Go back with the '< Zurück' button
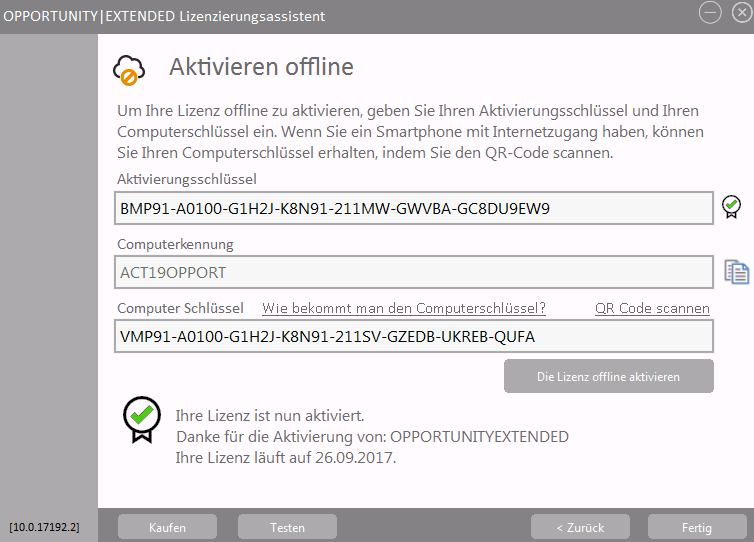754x542 pixels. (x=580, y=527)
